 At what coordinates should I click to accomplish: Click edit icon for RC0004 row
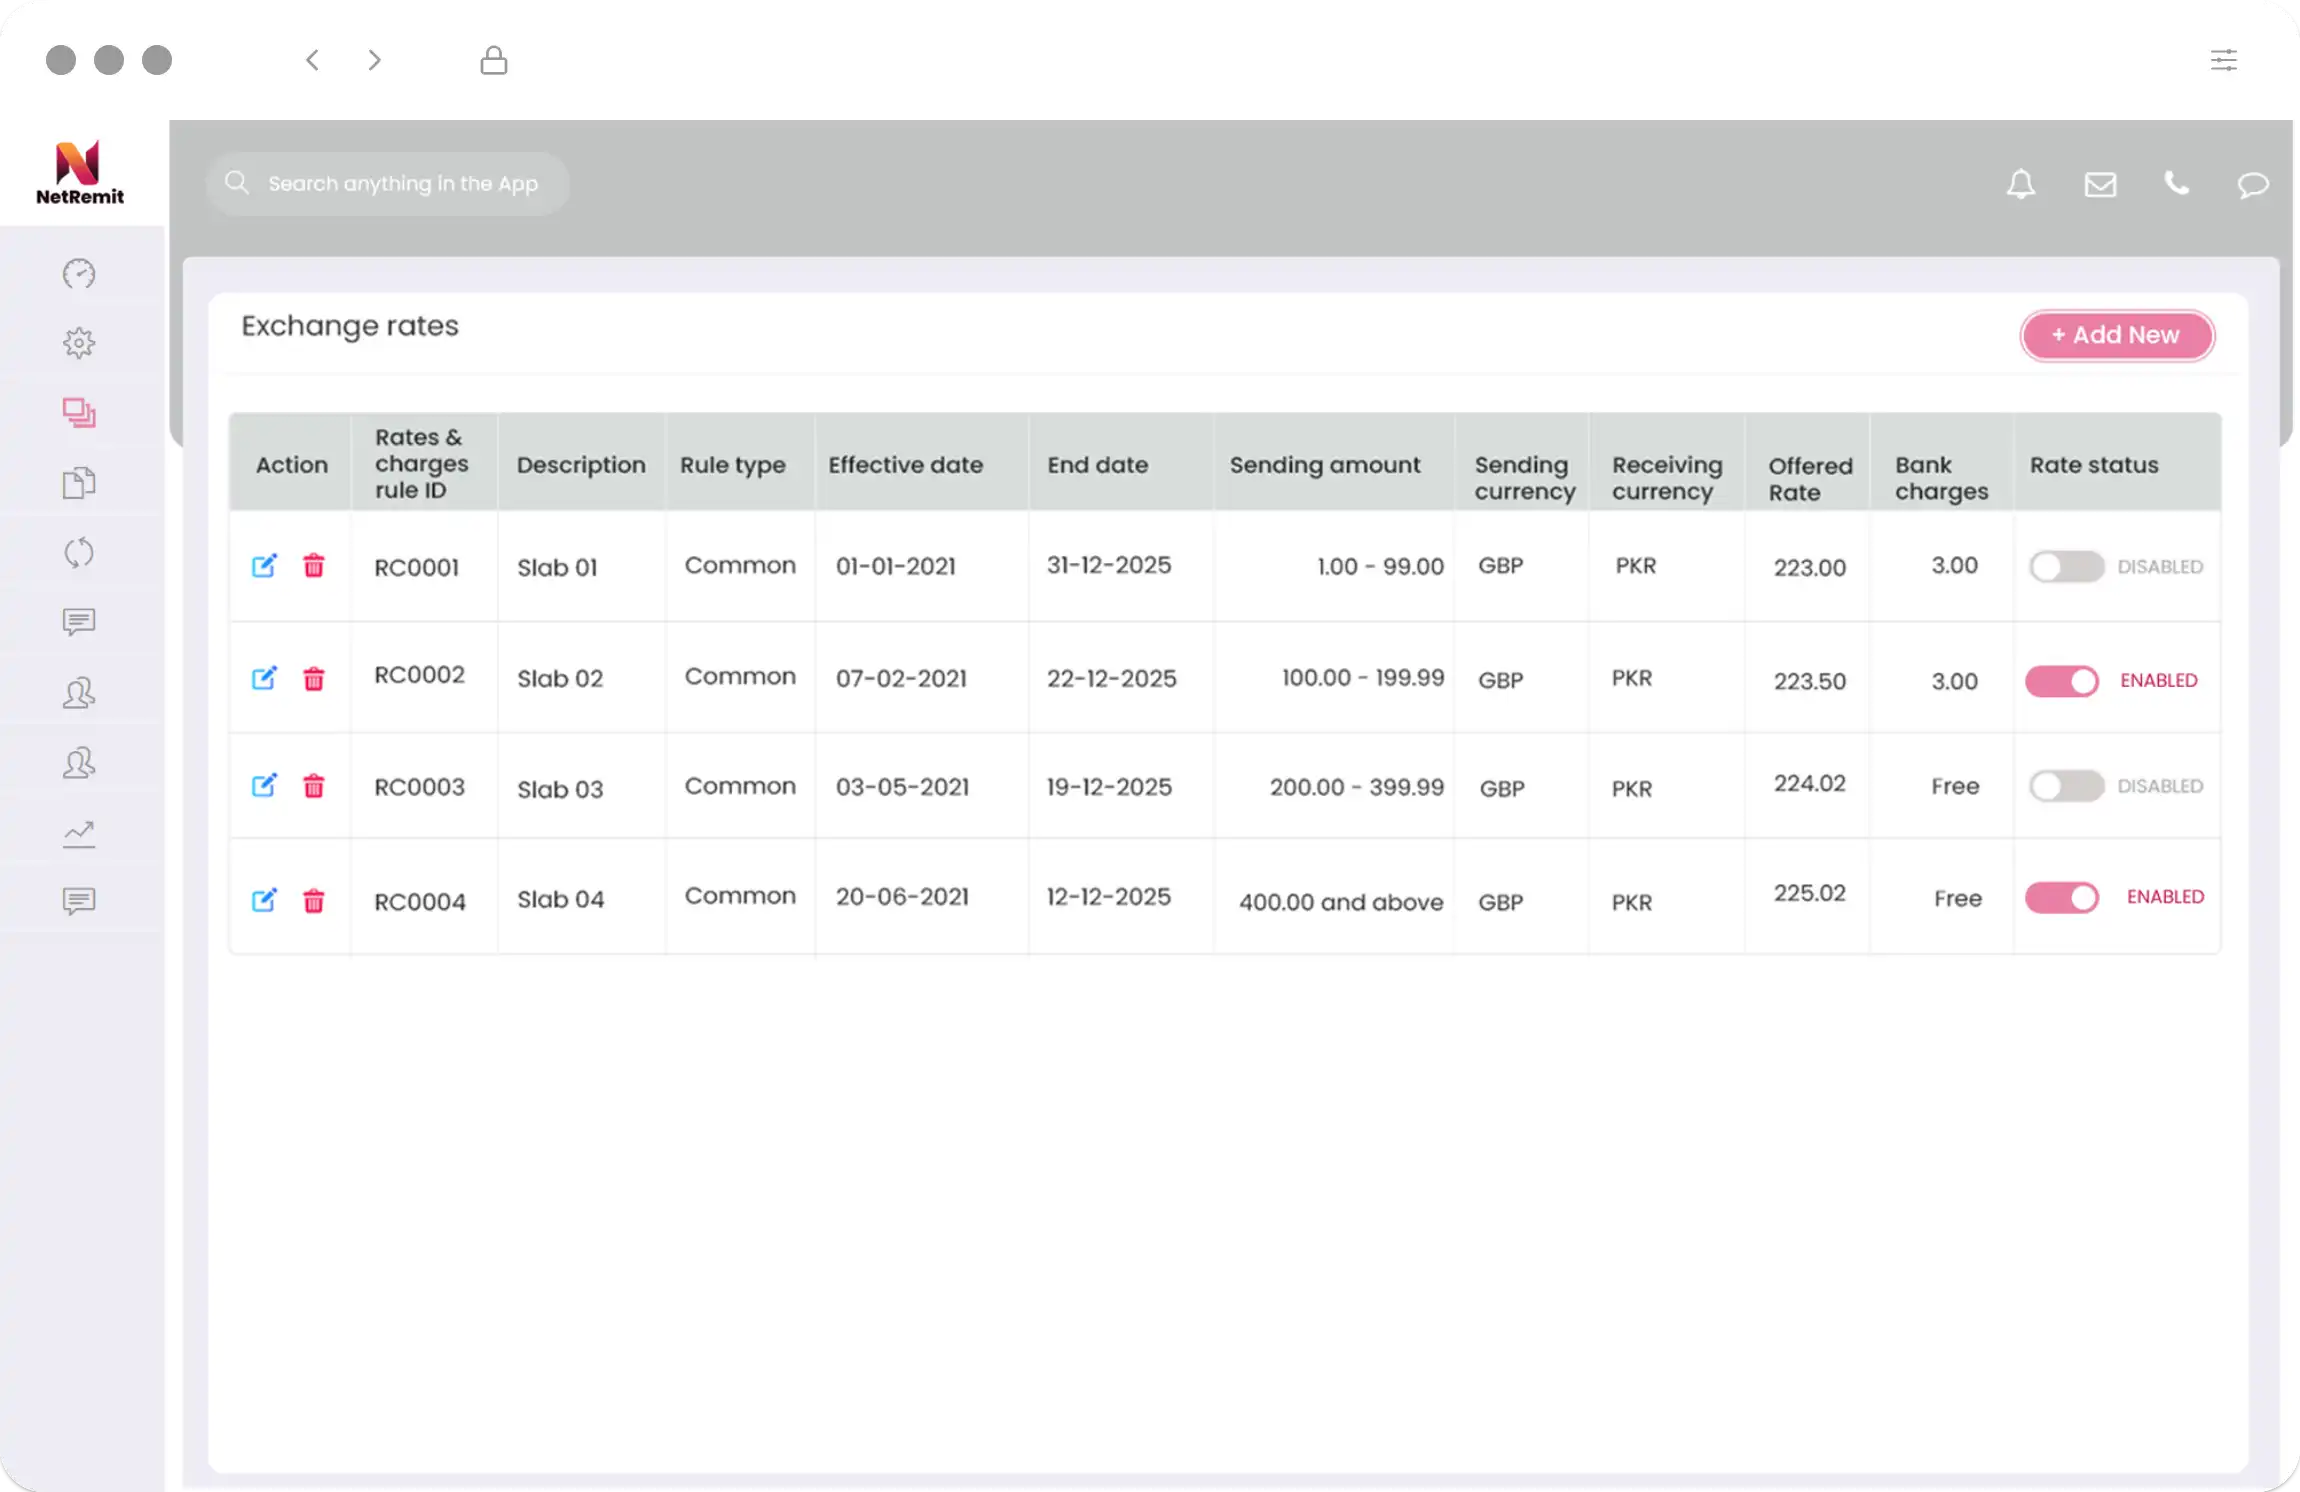(x=263, y=900)
